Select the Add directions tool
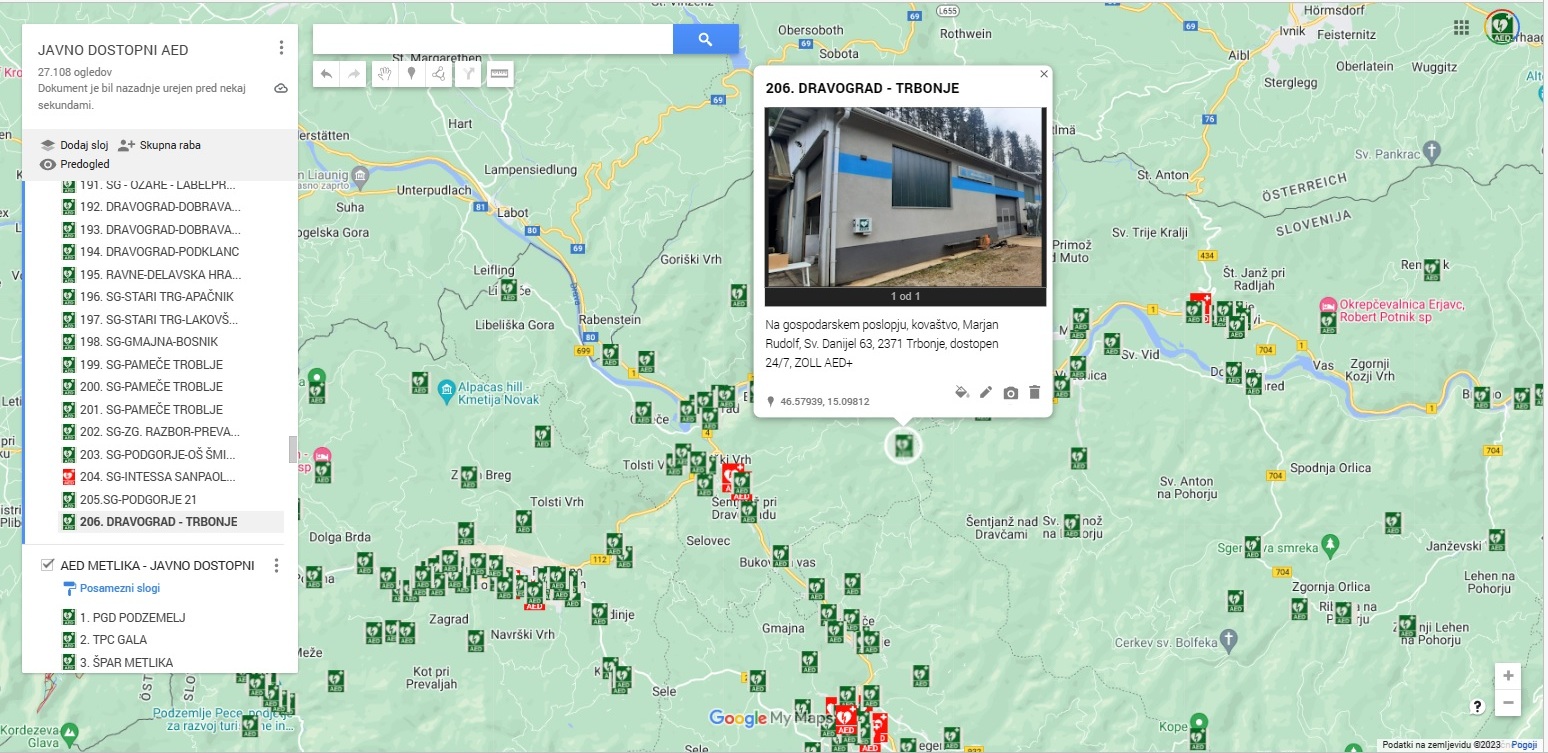This screenshot has width=1548, height=753. click(x=467, y=74)
